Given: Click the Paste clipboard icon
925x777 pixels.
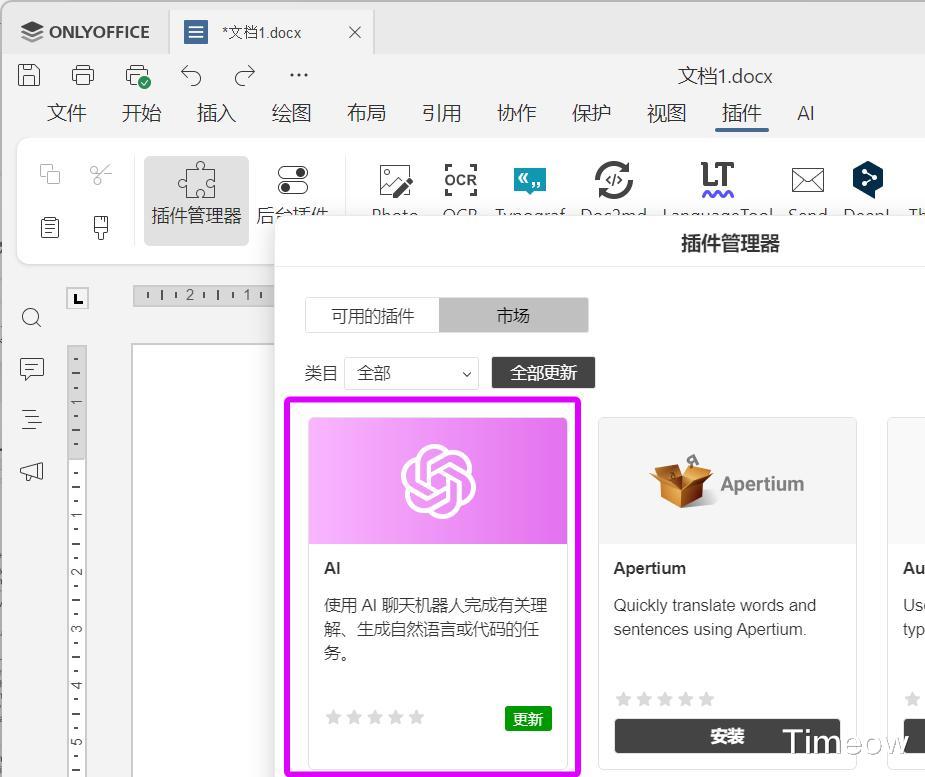Looking at the screenshot, I should 50,227.
